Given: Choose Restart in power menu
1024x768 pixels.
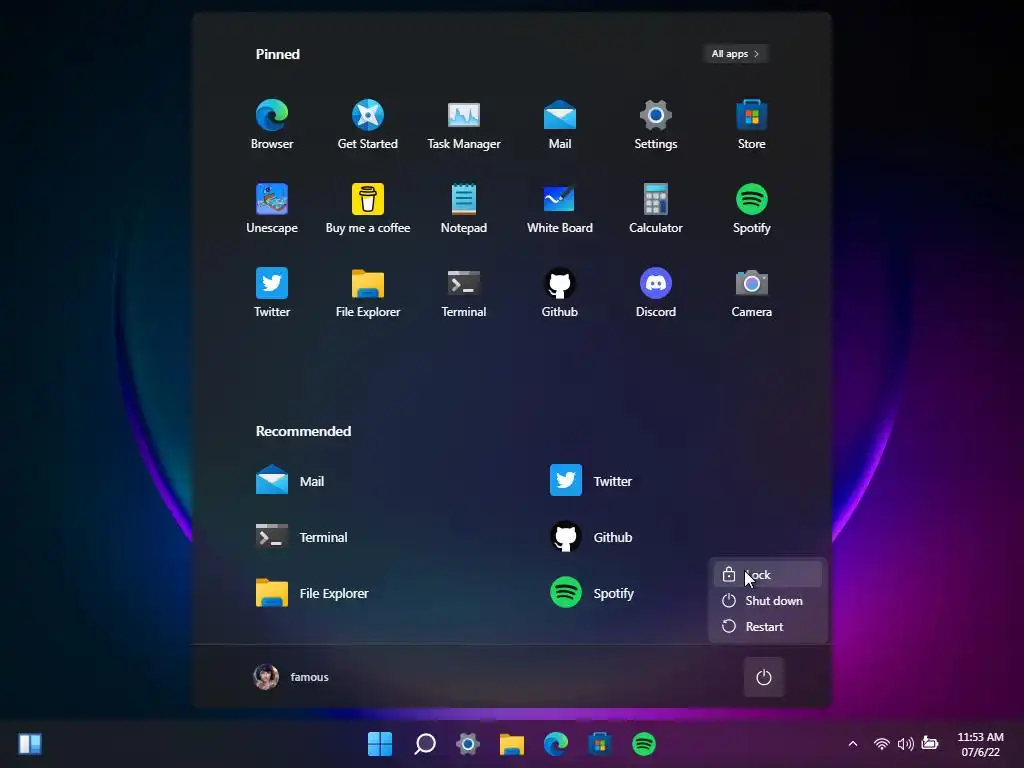Looking at the screenshot, I should pos(767,627).
